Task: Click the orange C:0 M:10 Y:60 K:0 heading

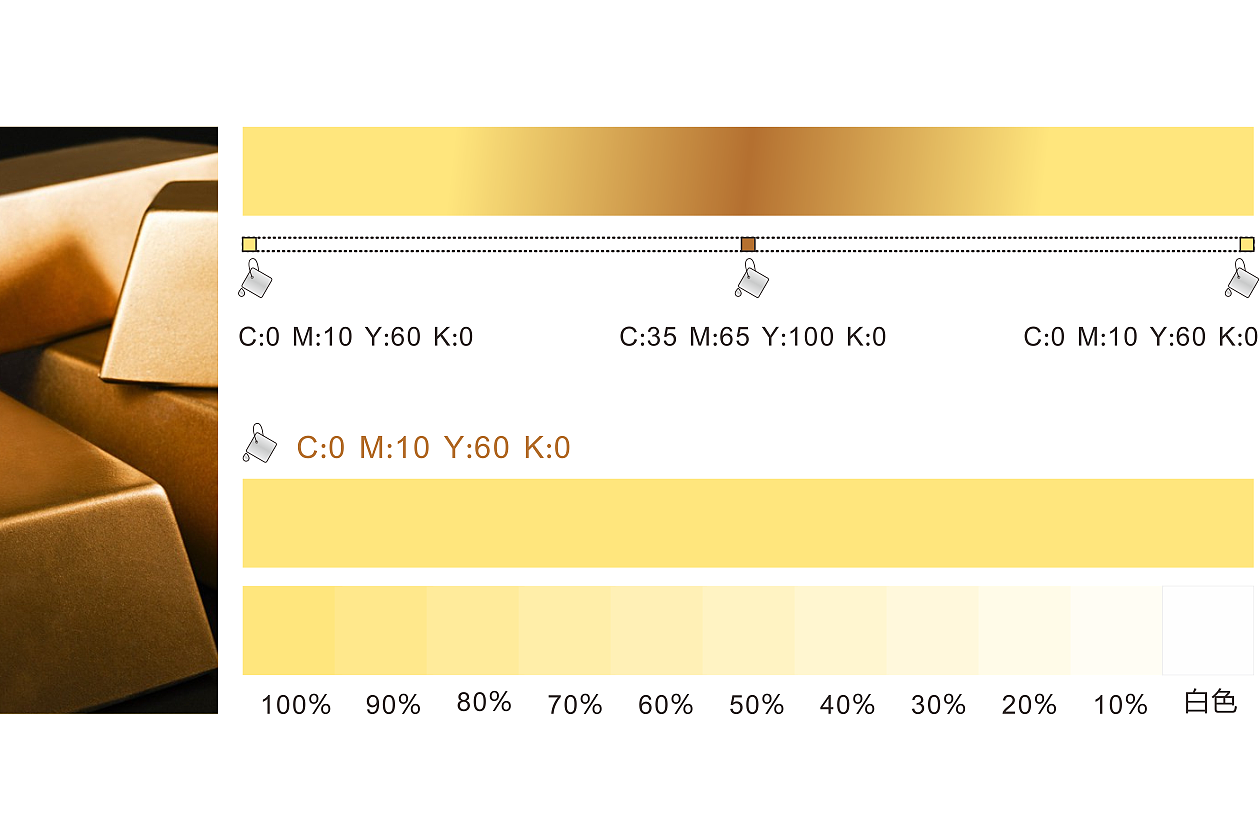Action: 434,447
